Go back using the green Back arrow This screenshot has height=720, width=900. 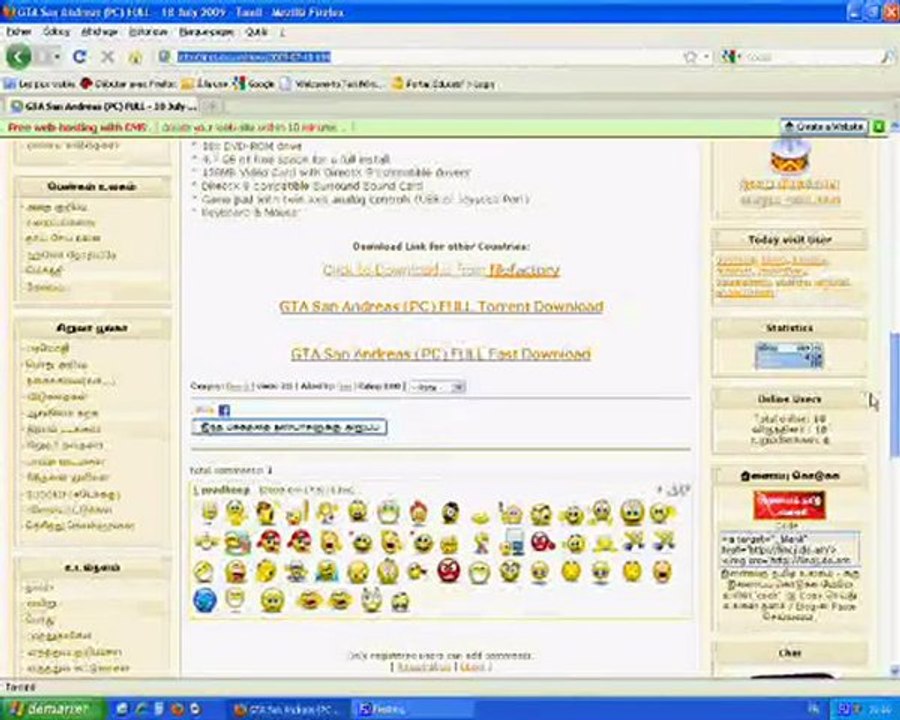18,57
